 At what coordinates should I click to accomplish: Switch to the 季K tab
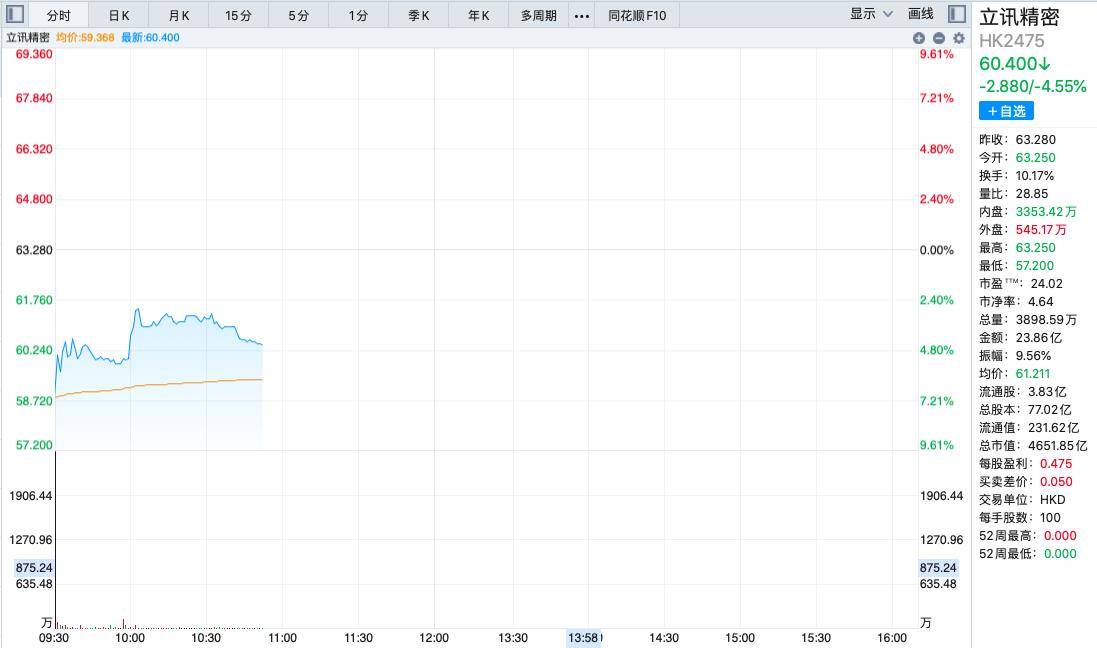click(418, 15)
